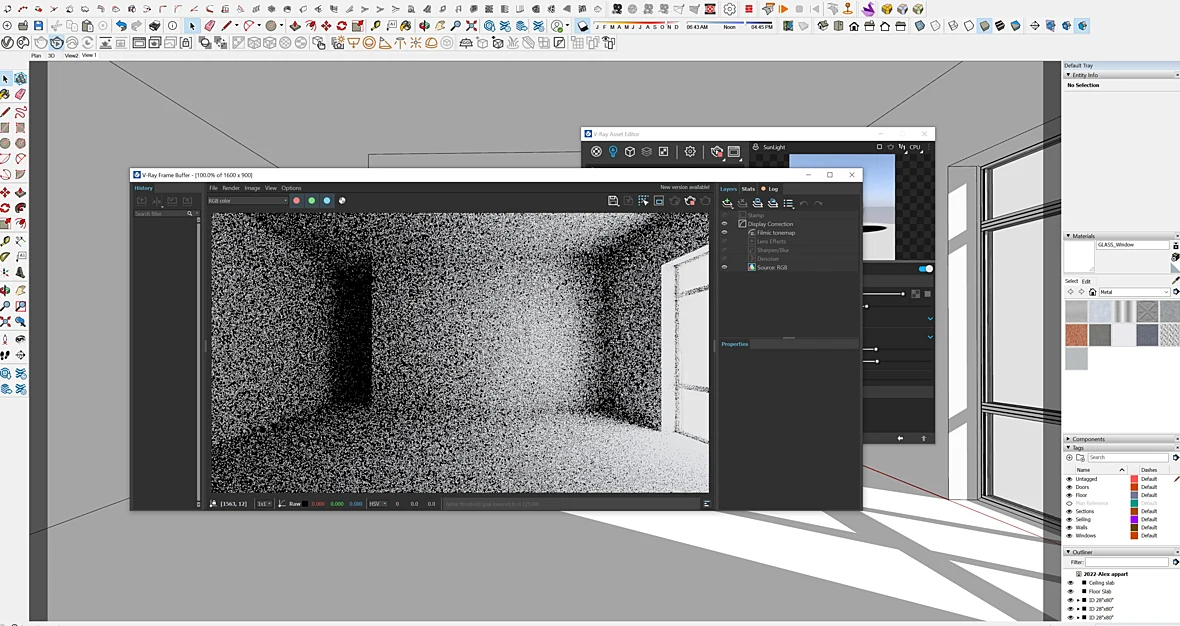This screenshot has width=1180, height=626.
Task: Select the Tape Measure tool in top toolbar
Action: (376, 26)
